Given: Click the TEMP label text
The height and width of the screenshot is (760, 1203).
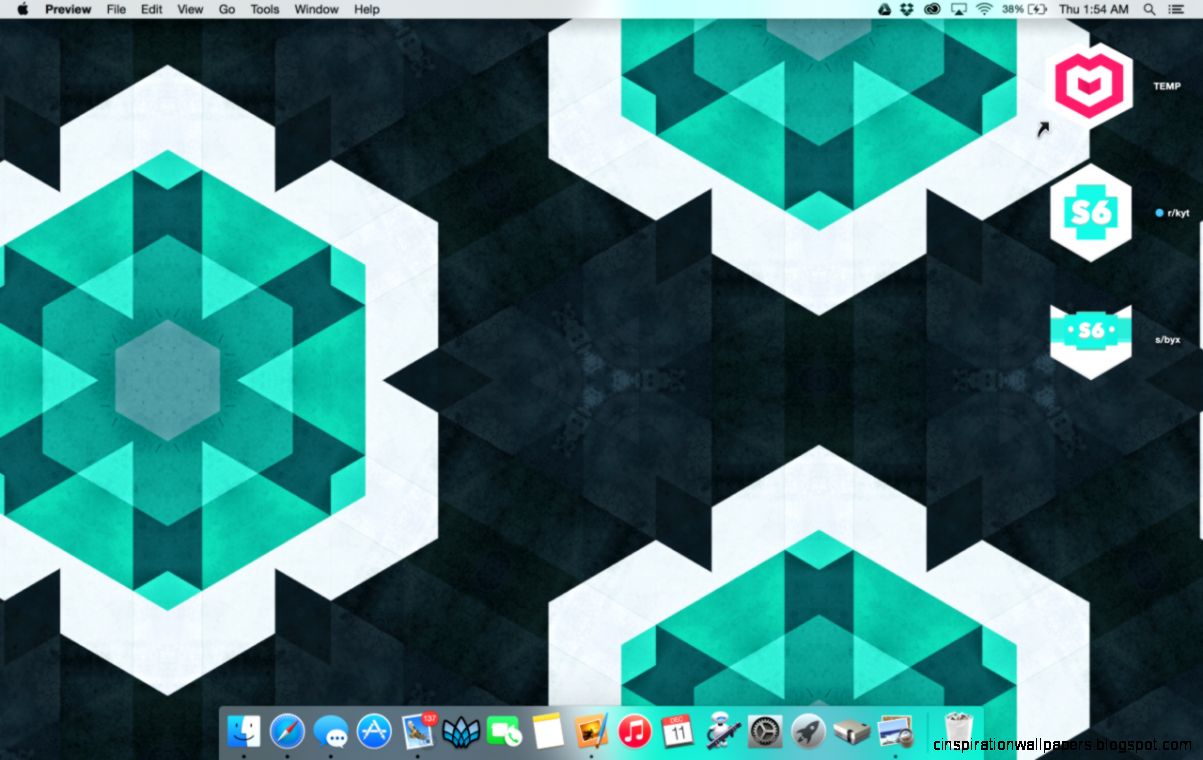Looking at the screenshot, I should (x=1167, y=87).
